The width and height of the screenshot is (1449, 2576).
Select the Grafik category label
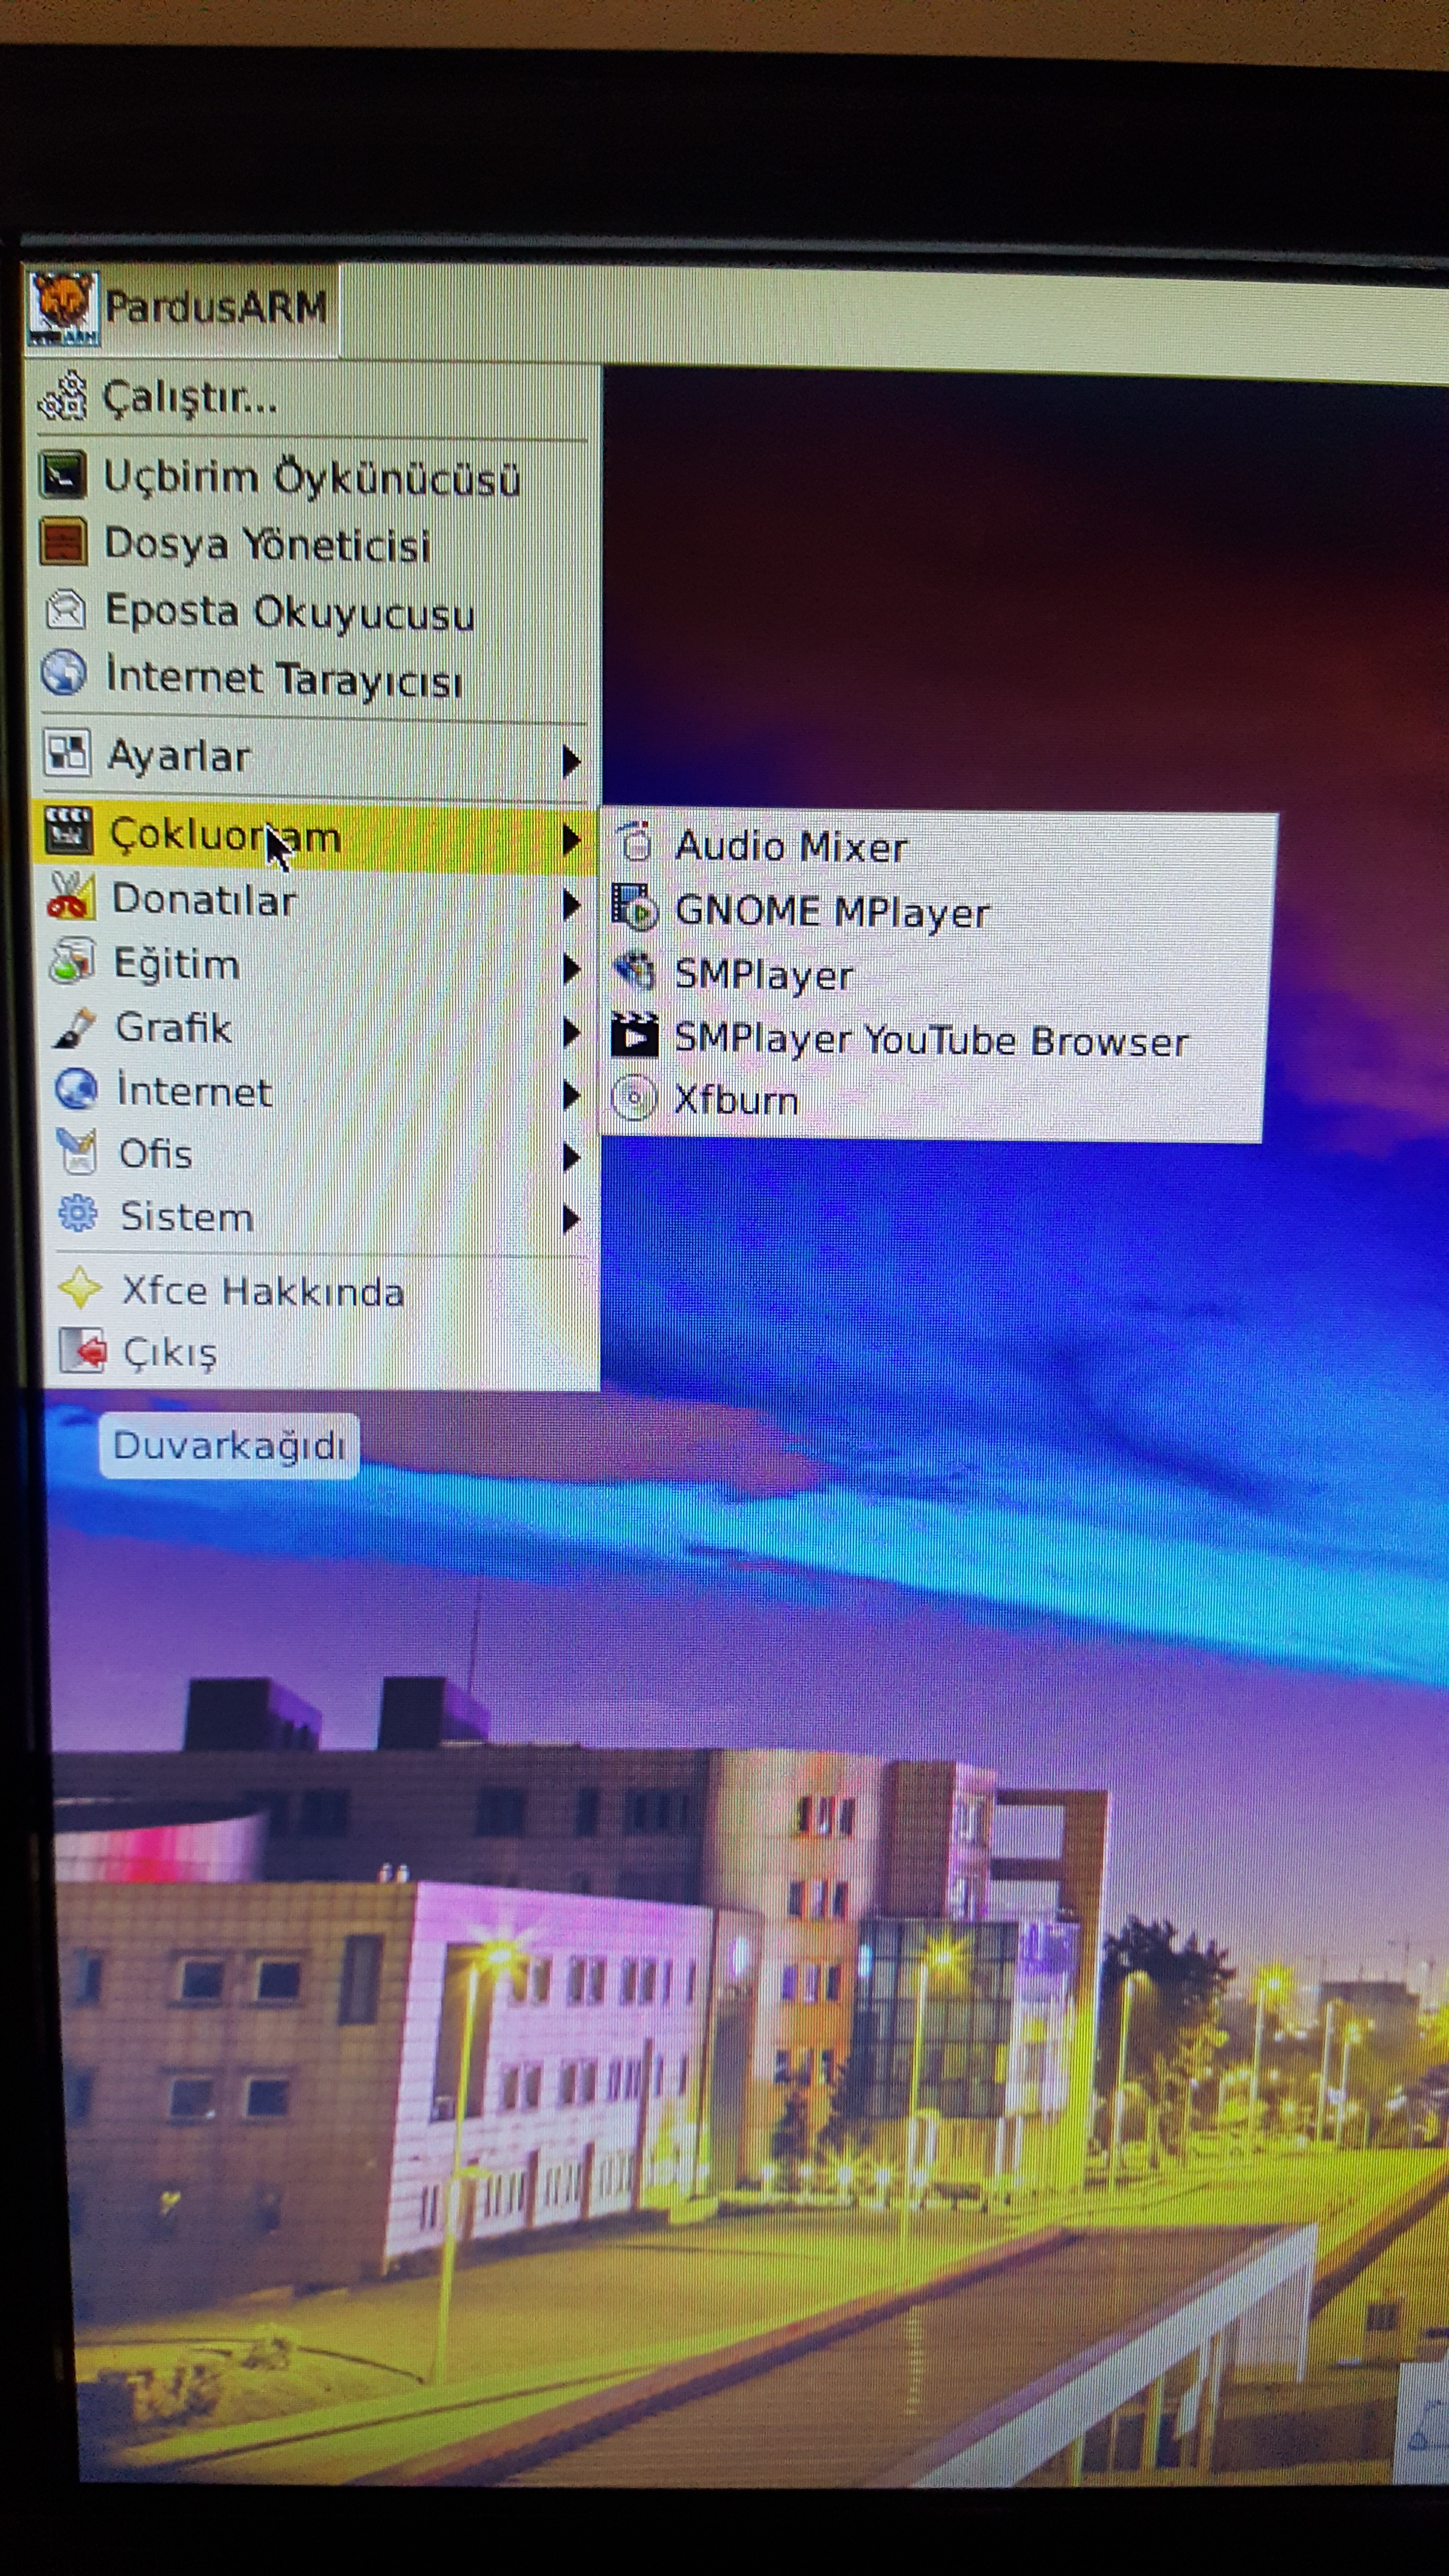click(174, 1028)
